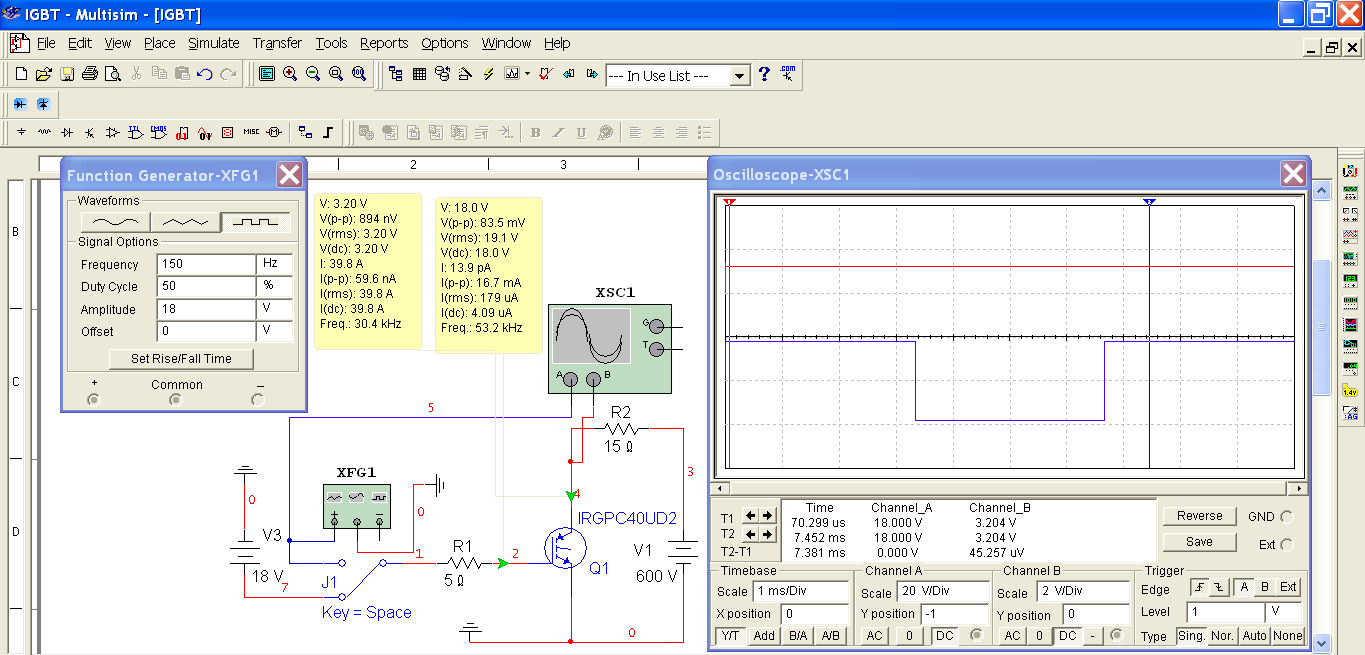1365x655 pixels.
Task: Open the In Use List dropdown
Action: [739, 76]
